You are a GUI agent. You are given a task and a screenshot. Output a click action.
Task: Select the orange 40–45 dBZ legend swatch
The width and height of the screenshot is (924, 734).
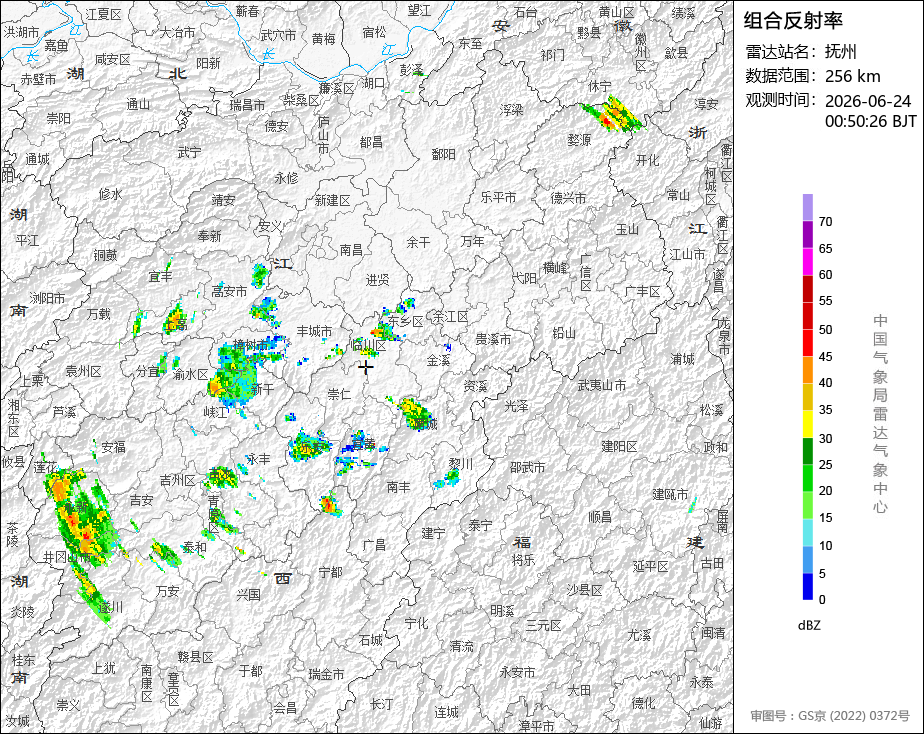807,370
